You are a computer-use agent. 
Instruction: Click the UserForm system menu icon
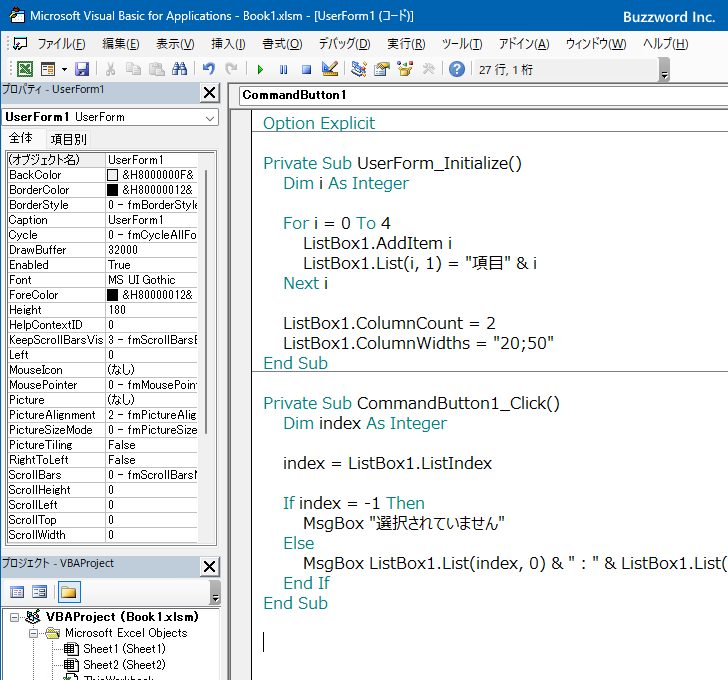pos(20,44)
